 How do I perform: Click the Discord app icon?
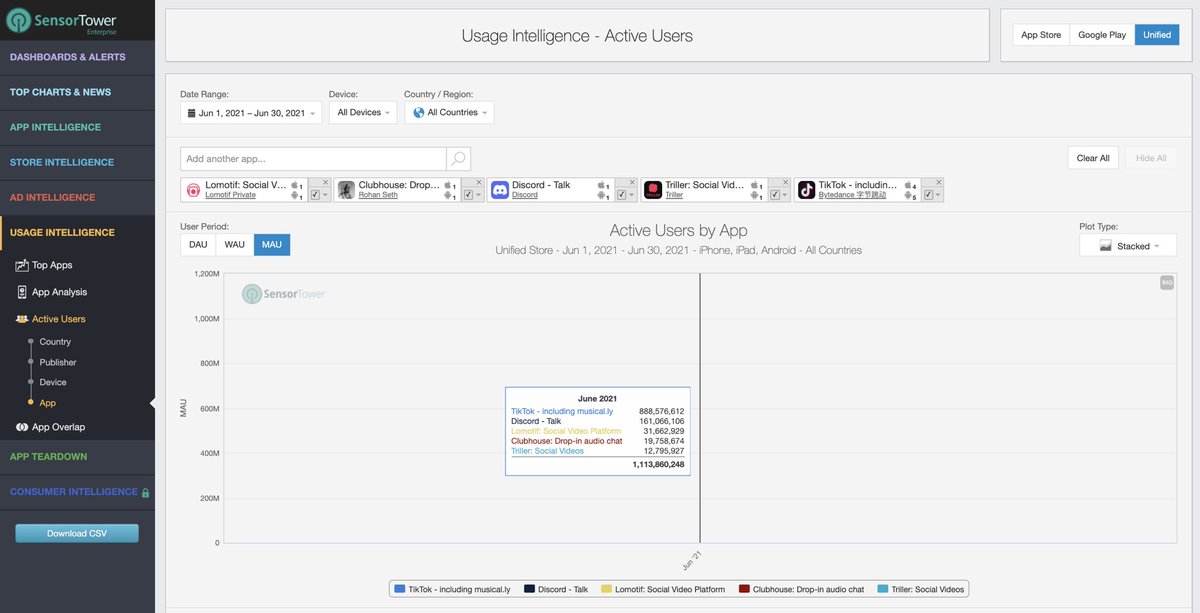tap(500, 190)
